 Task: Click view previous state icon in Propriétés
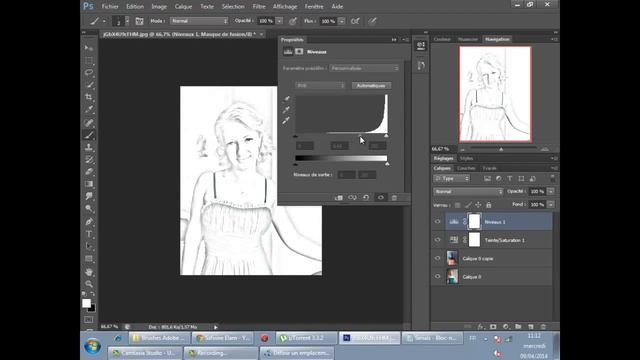click(352, 198)
